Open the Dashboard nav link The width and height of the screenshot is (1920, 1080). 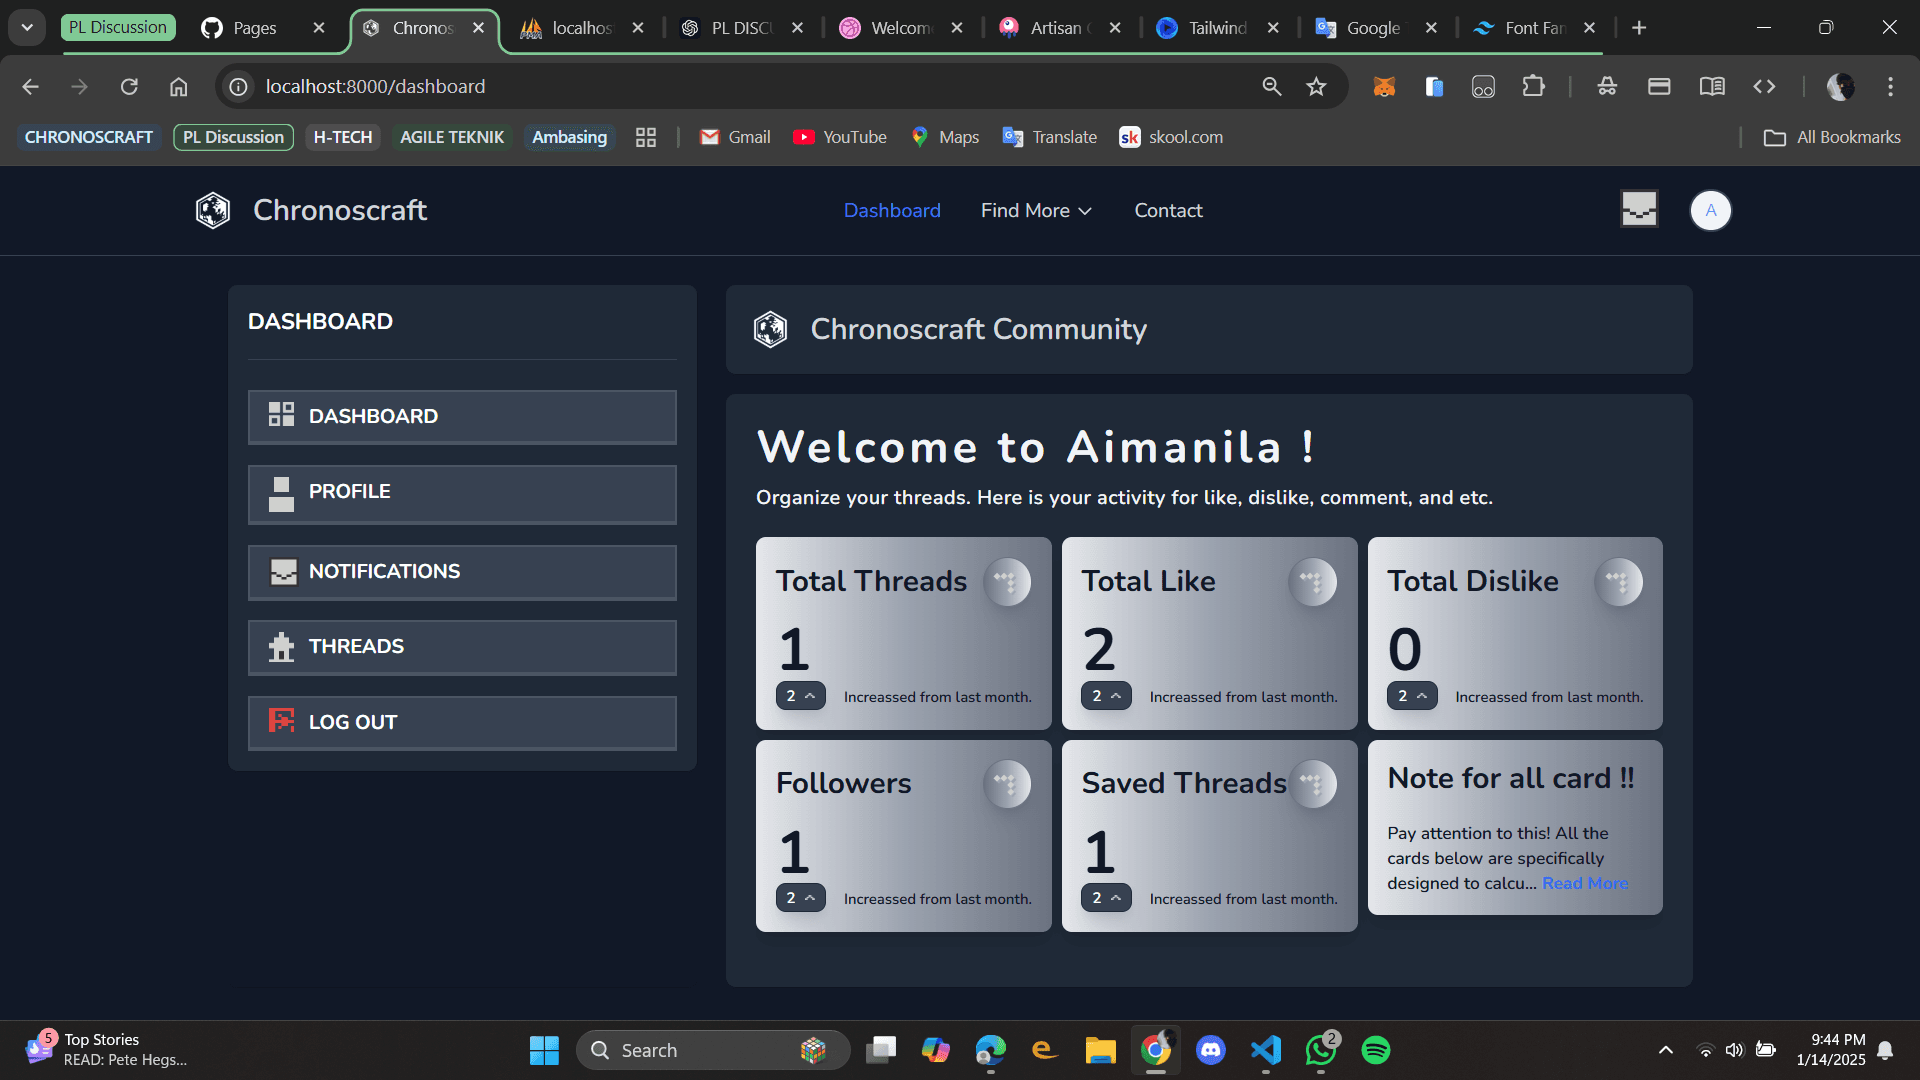(x=892, y=211)
